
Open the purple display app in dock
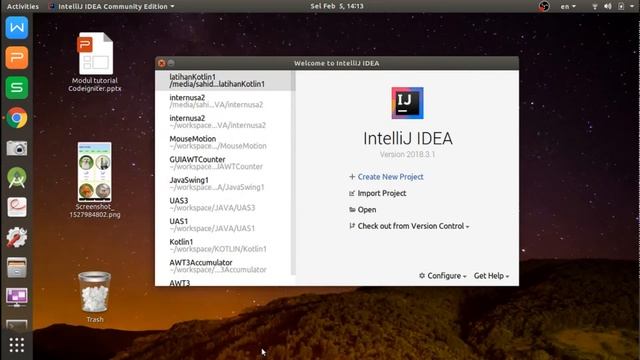(17, 297)
